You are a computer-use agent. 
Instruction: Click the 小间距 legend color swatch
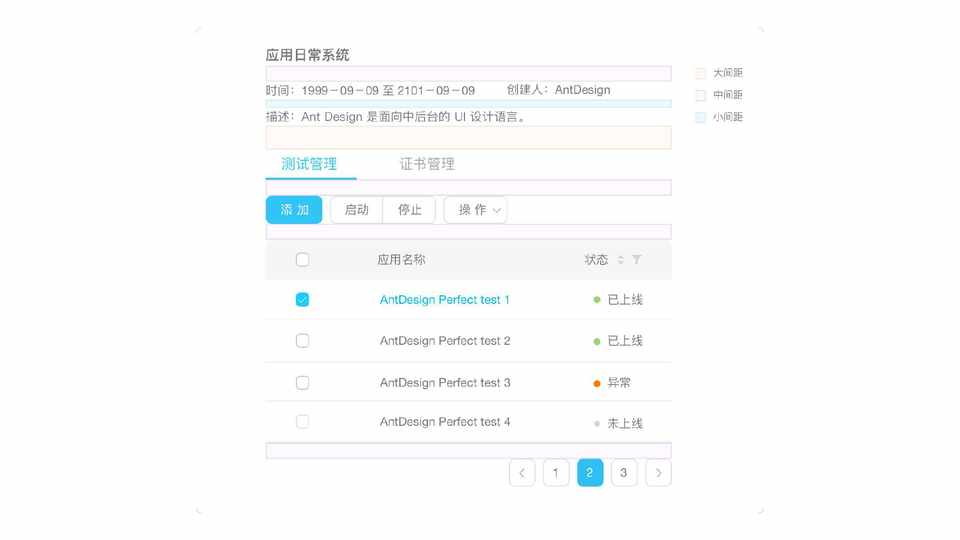click(x=701, y=117)
